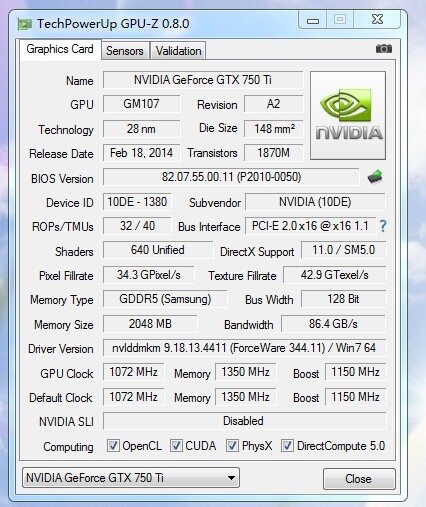Click the Close button

pos(359,479)
